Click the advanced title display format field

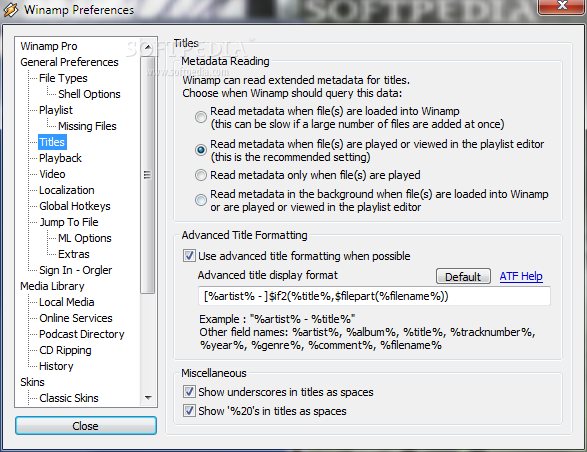click(x=374, y=296)
